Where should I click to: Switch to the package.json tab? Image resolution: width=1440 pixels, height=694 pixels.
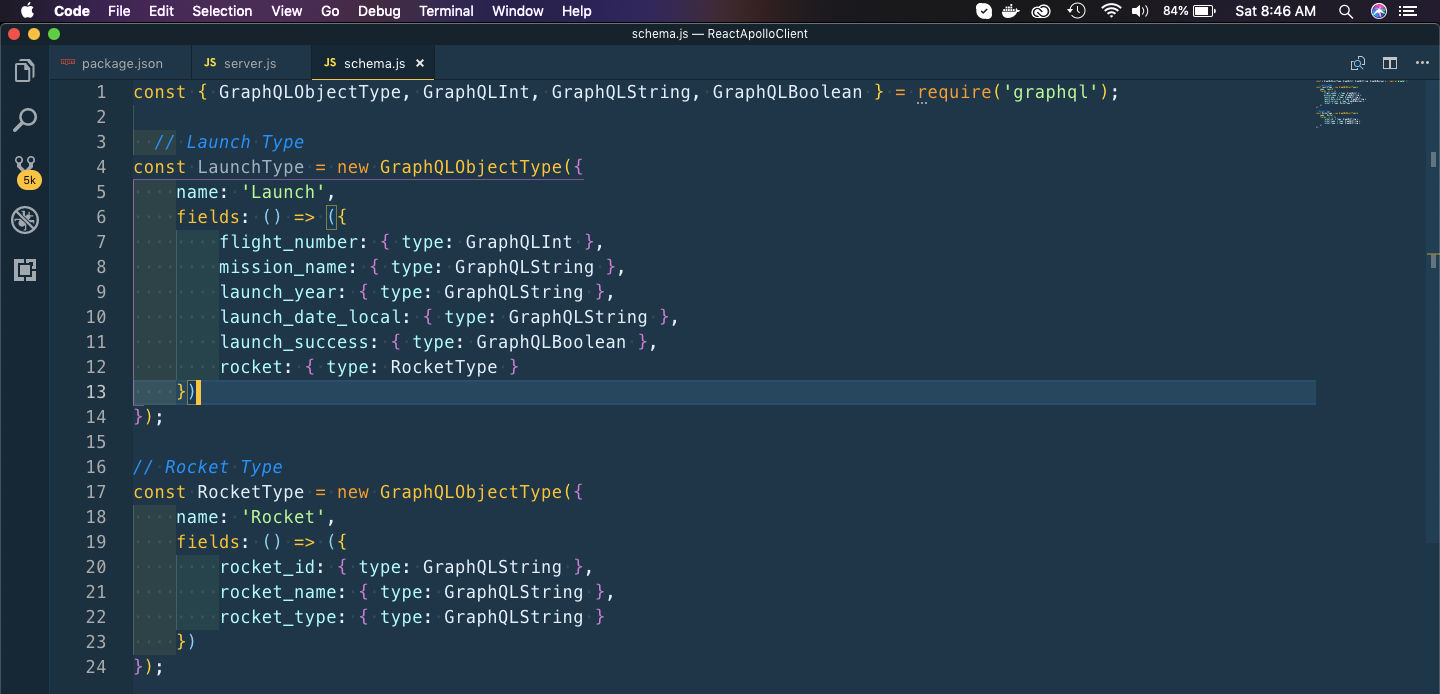(x=122, y=63)
